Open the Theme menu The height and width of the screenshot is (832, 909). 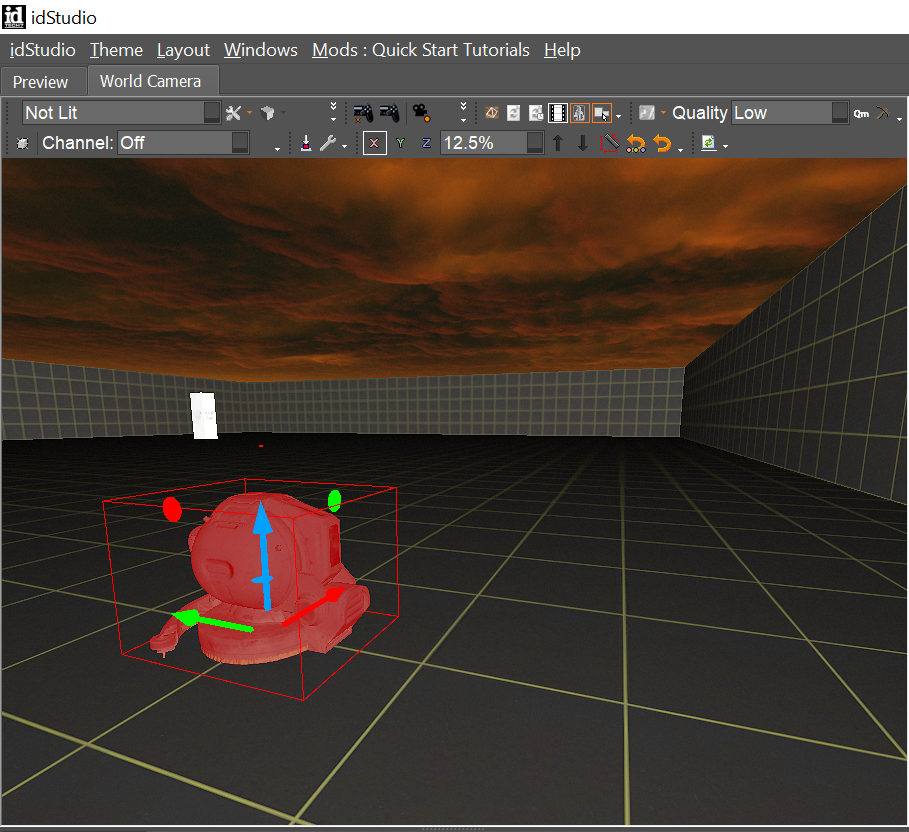[x=116, y=50]
